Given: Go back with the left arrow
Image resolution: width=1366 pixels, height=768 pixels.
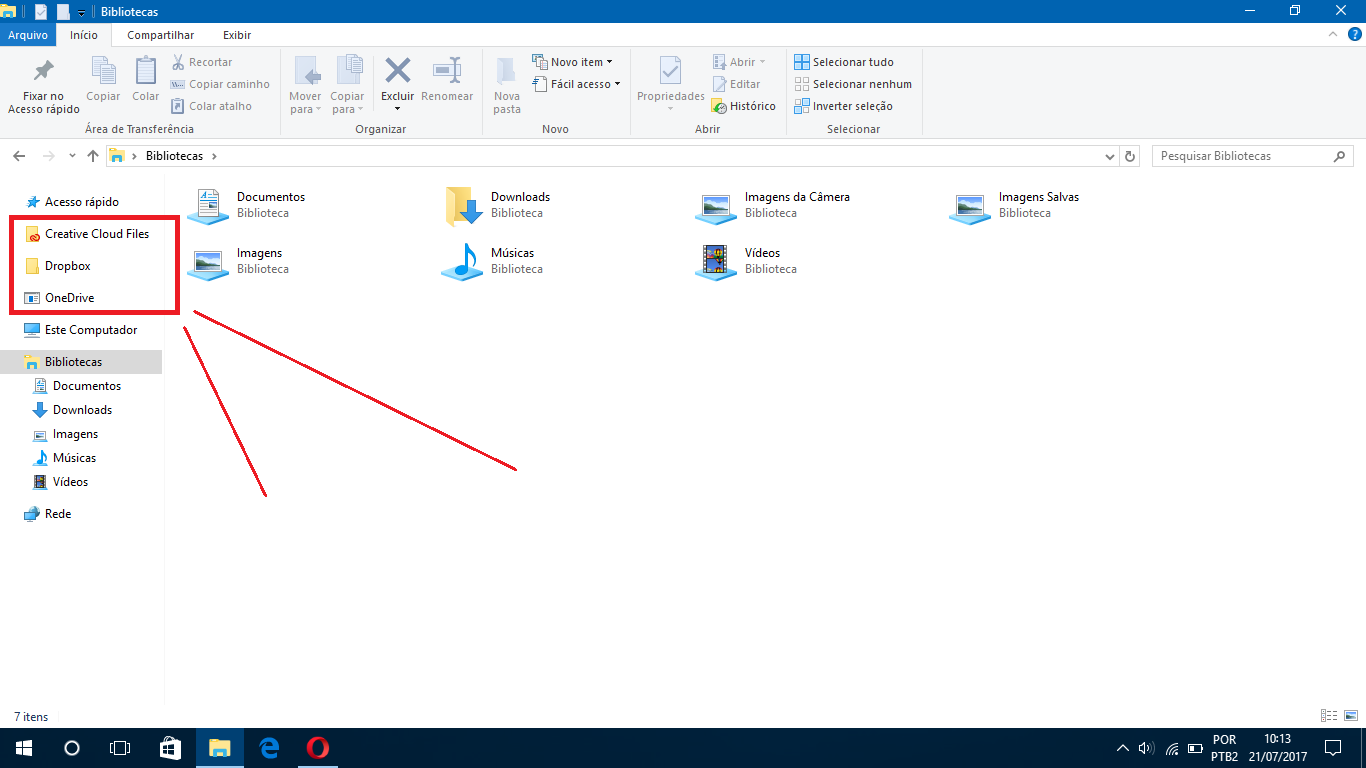Looking at the screenshot, I should click(20, 156).
